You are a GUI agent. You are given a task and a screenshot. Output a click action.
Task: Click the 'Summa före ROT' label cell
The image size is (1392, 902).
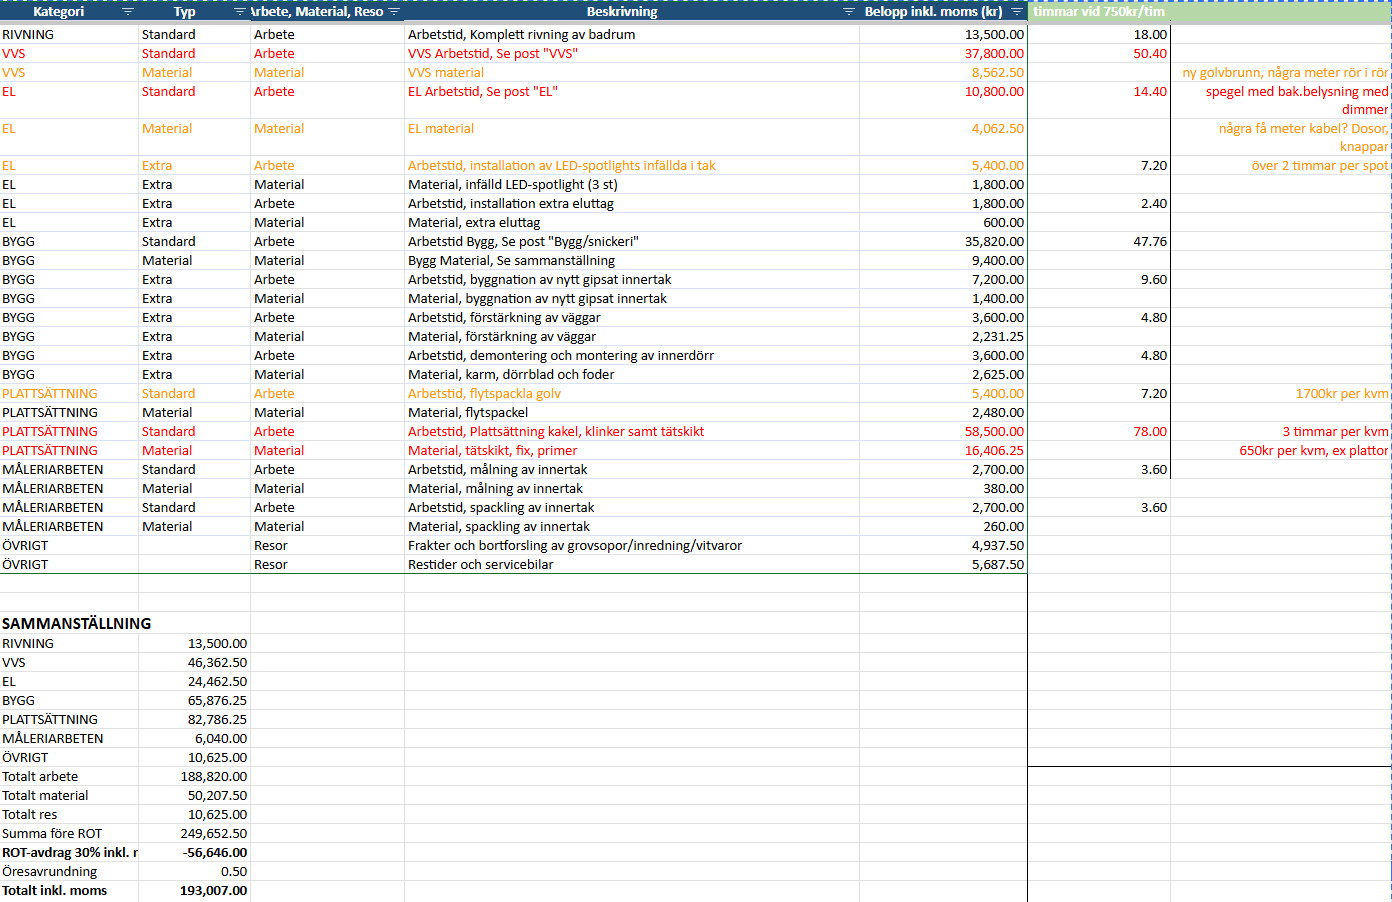[x=69, y=833]
